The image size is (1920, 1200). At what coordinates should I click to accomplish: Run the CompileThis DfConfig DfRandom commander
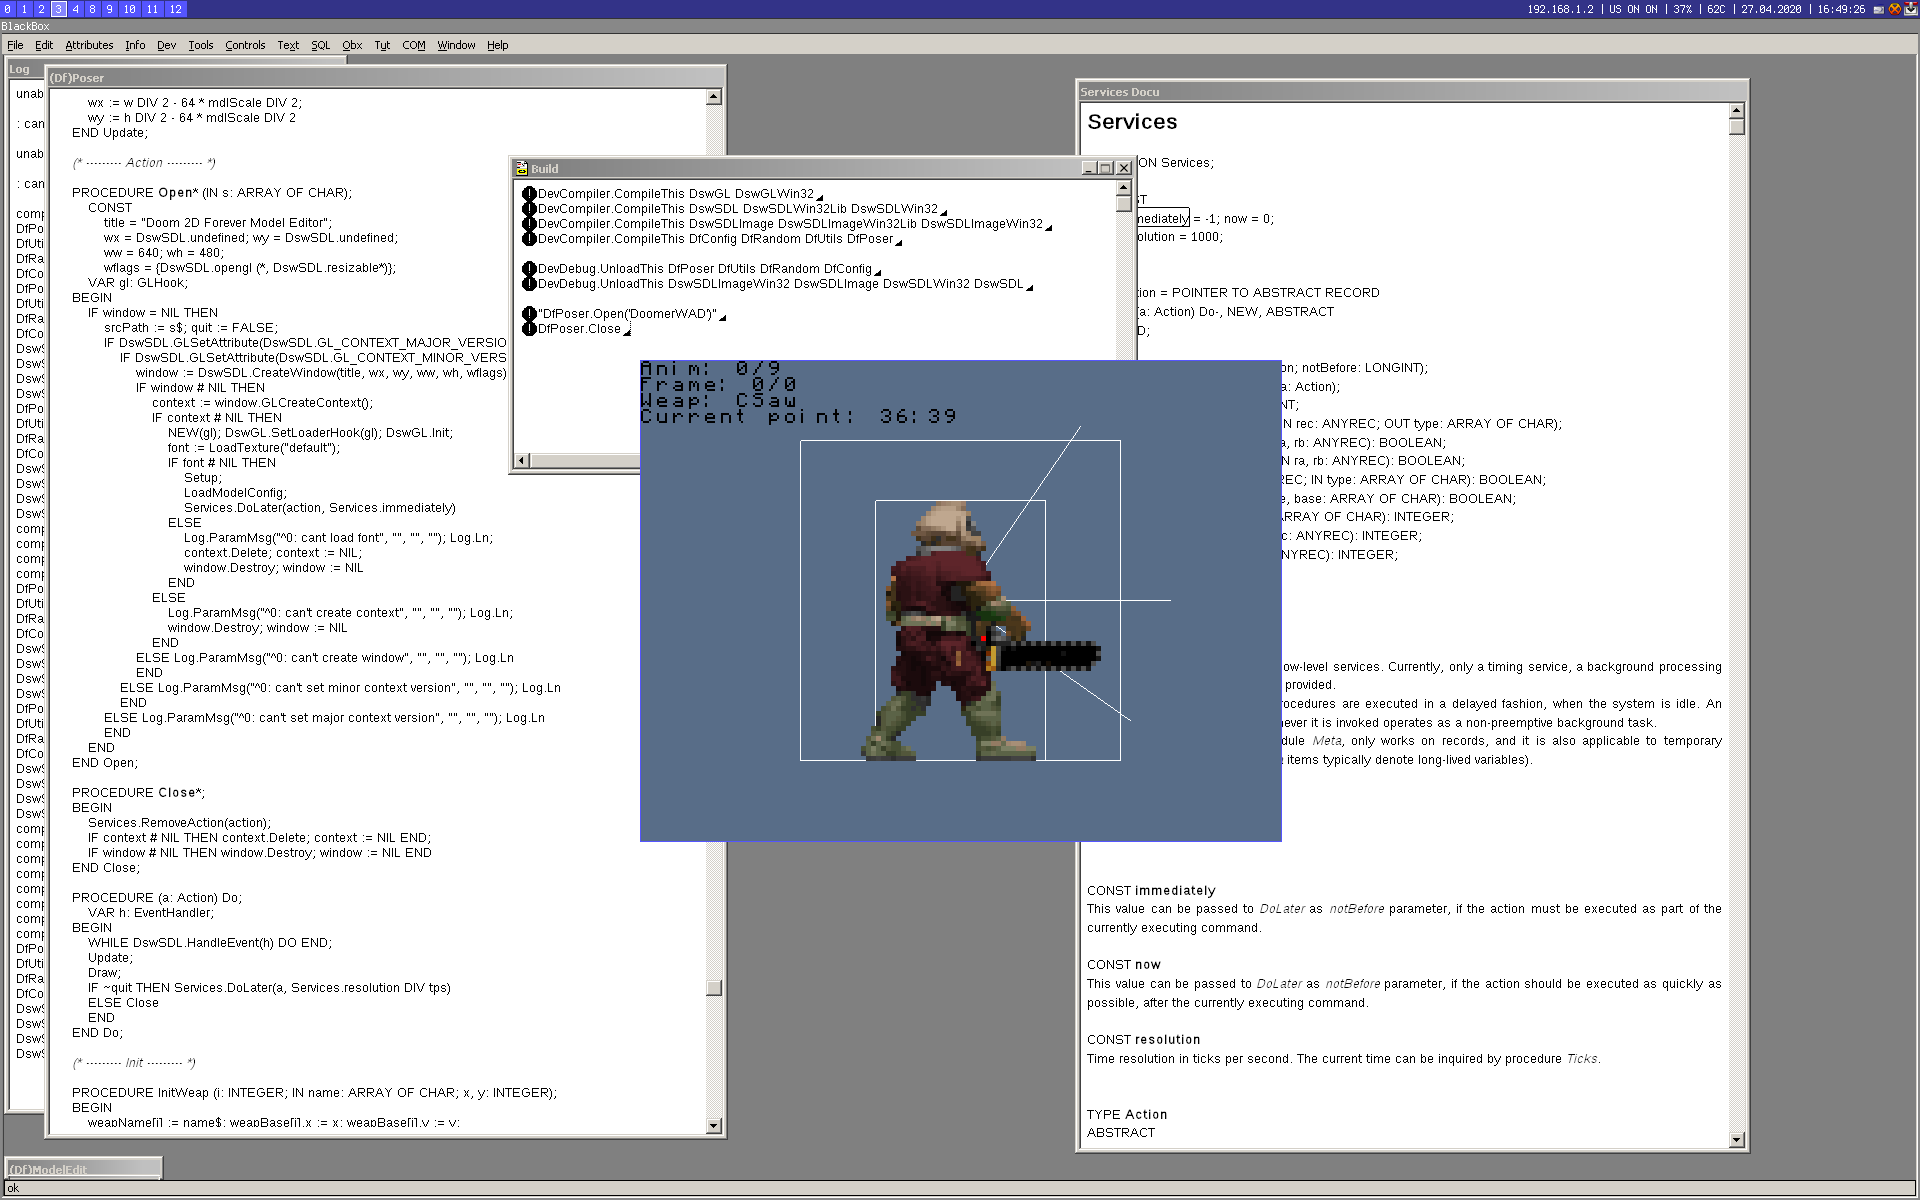(x=529, y=239)
